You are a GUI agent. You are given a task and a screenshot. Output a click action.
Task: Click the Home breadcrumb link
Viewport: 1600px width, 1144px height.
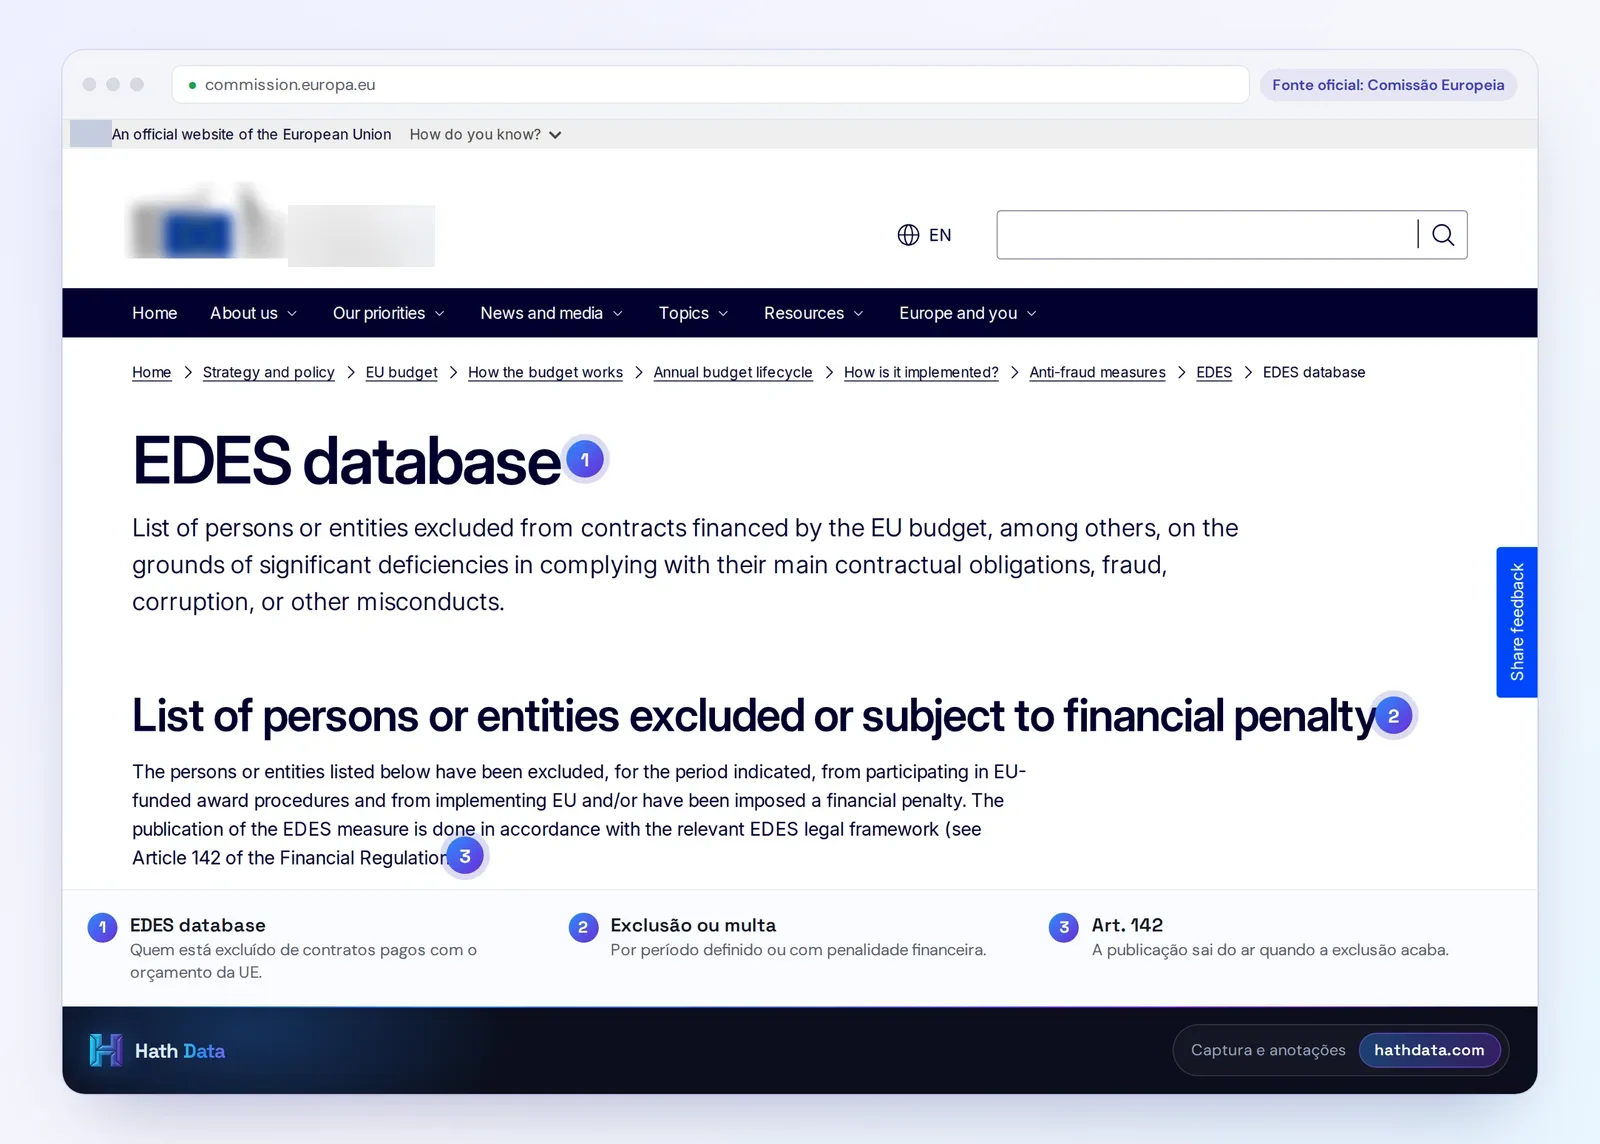tap(152, 372)
